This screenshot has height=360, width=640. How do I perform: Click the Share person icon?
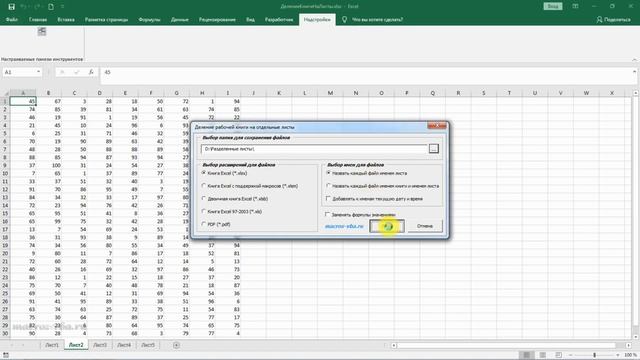[x=599, y=19]
